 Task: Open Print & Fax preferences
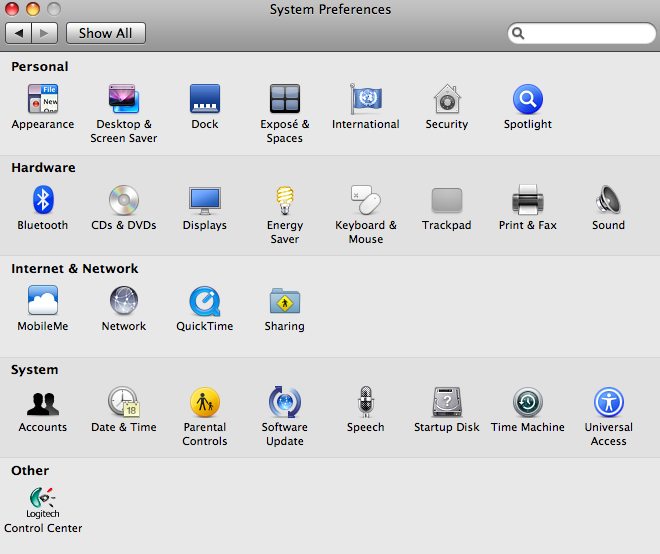pyautogui.click(x=528, y=200)
